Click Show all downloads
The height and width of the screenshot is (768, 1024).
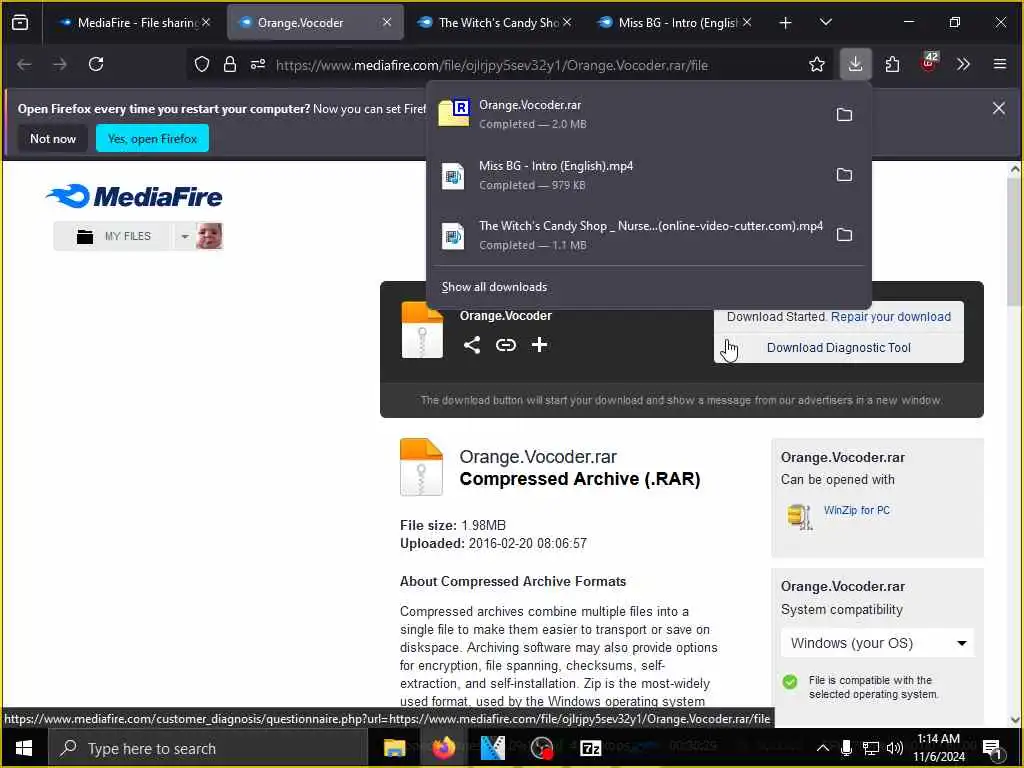point(494,287)
